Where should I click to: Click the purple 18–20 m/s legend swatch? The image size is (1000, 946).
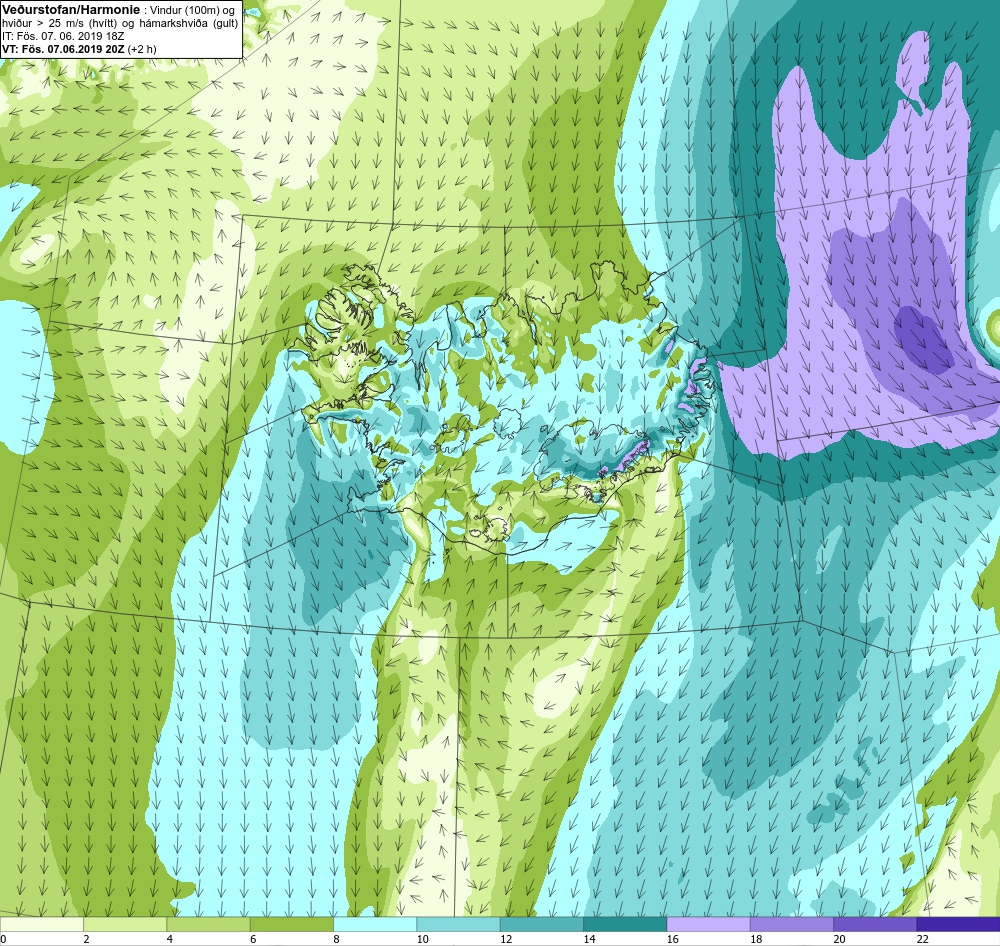791,924
